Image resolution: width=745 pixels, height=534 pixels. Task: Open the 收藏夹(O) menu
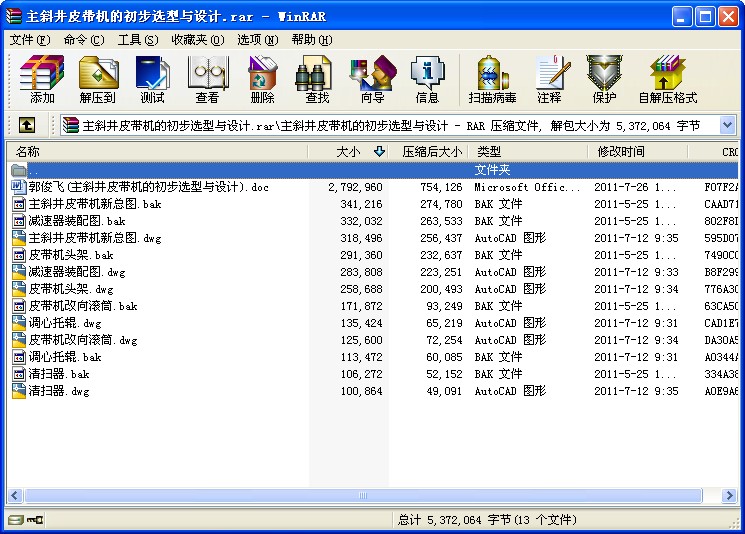(198, 40)
